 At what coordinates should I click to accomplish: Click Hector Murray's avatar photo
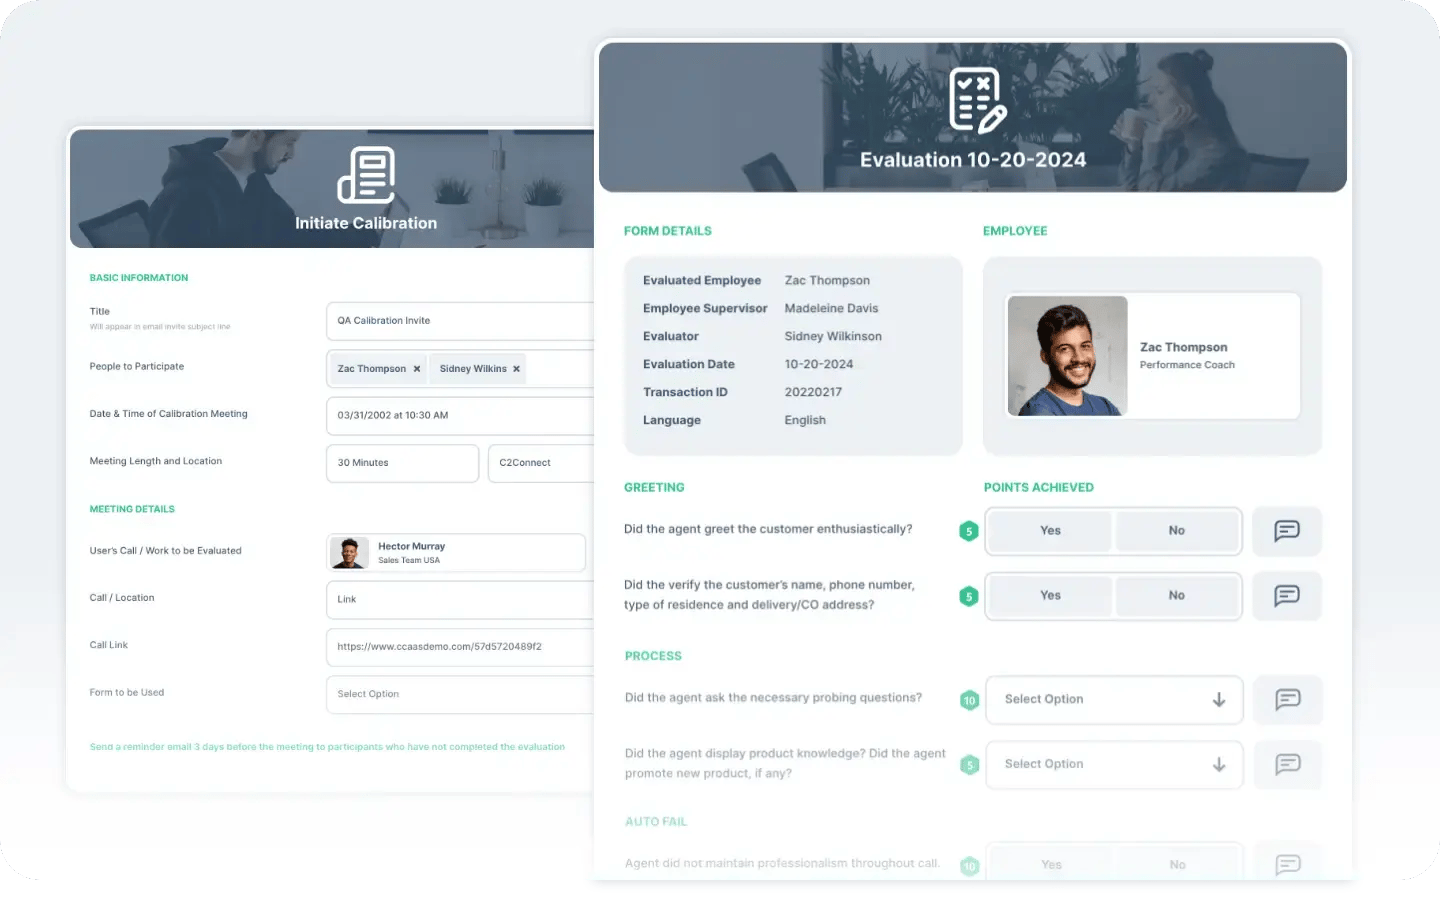[x=349, y=553]
